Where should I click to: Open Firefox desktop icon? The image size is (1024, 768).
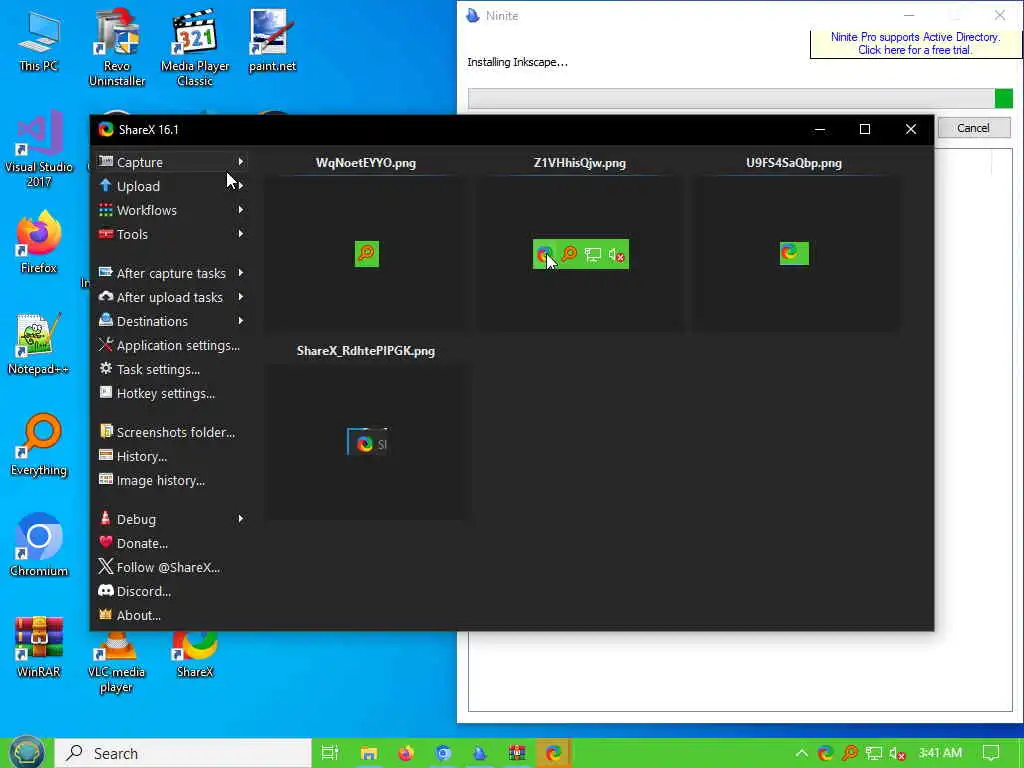coord(39,242)
